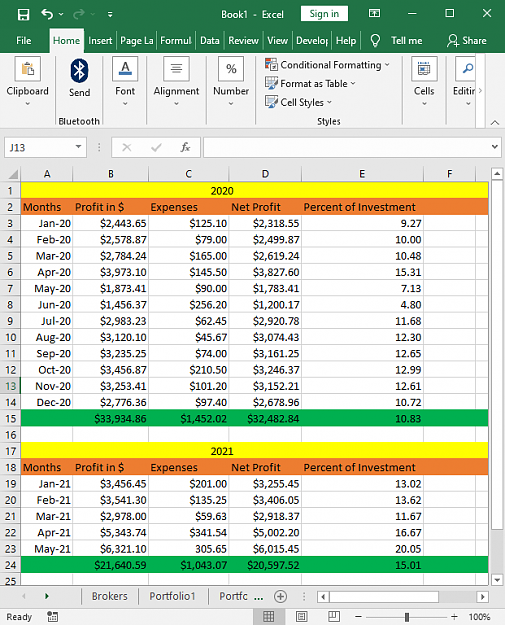The width and height of the screenshot is (505, 625).
Task: Expand the Editing group
Action: point(467,82)
